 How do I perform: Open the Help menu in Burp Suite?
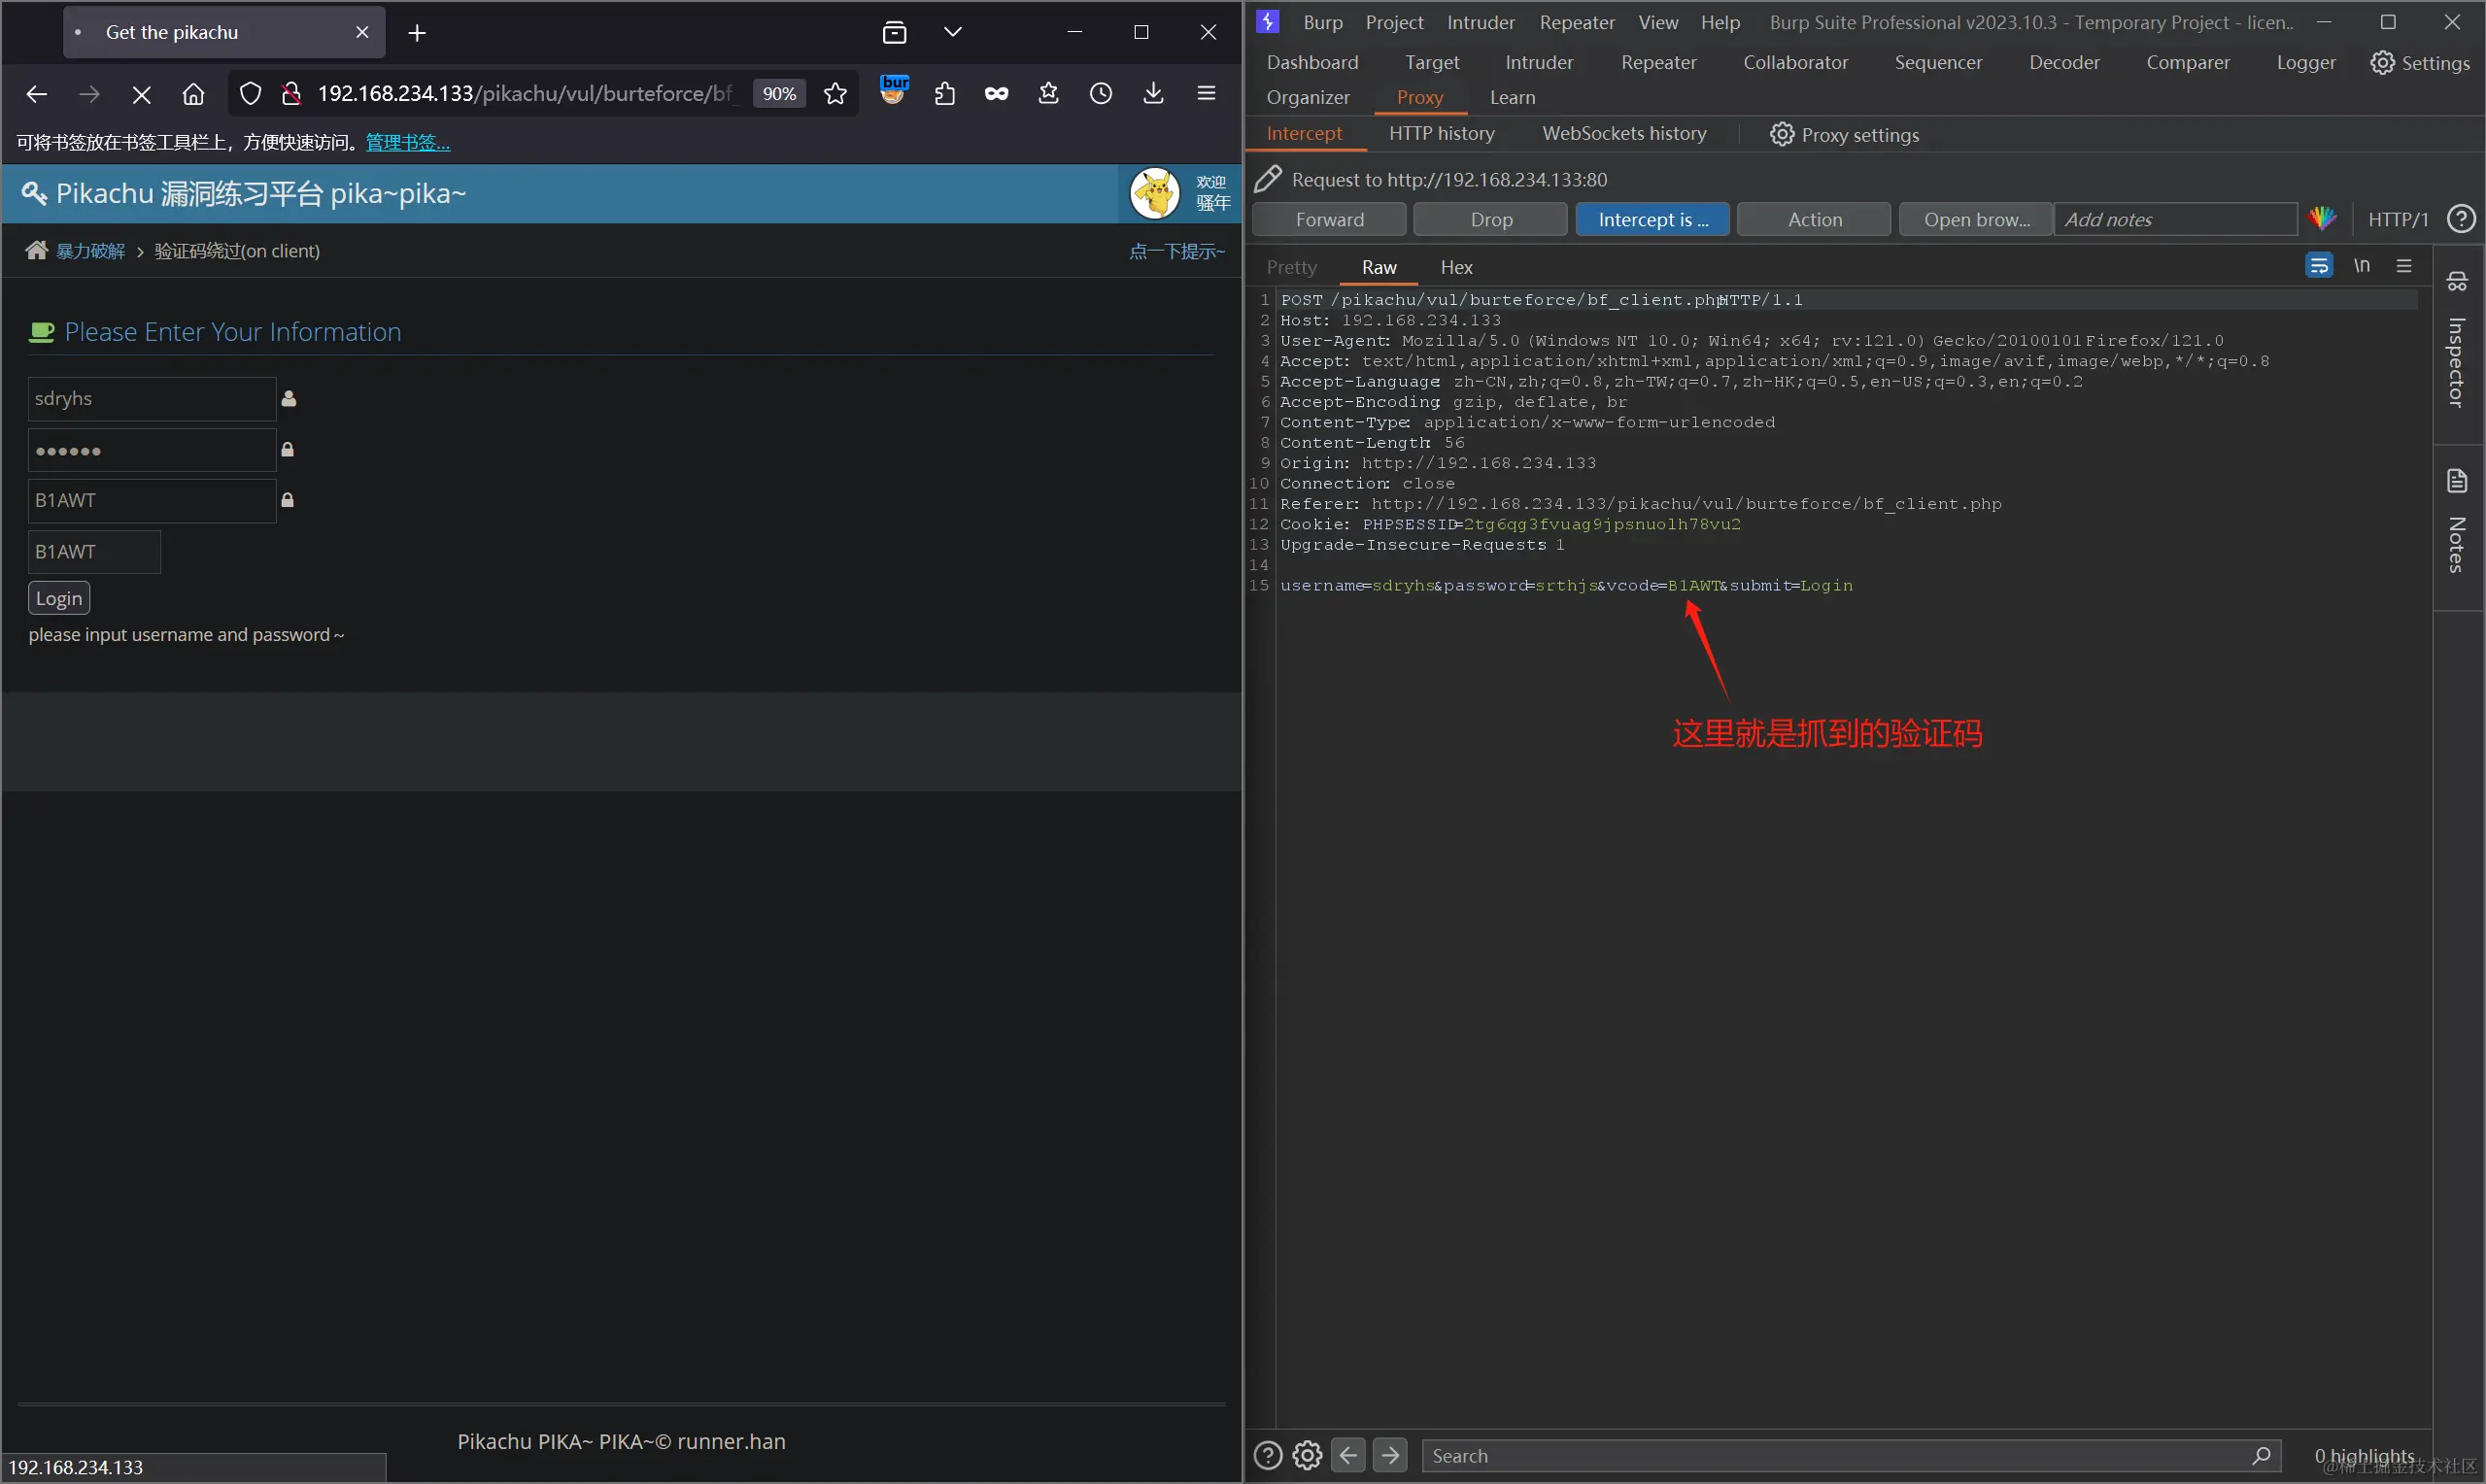[x=1720, y=22]
